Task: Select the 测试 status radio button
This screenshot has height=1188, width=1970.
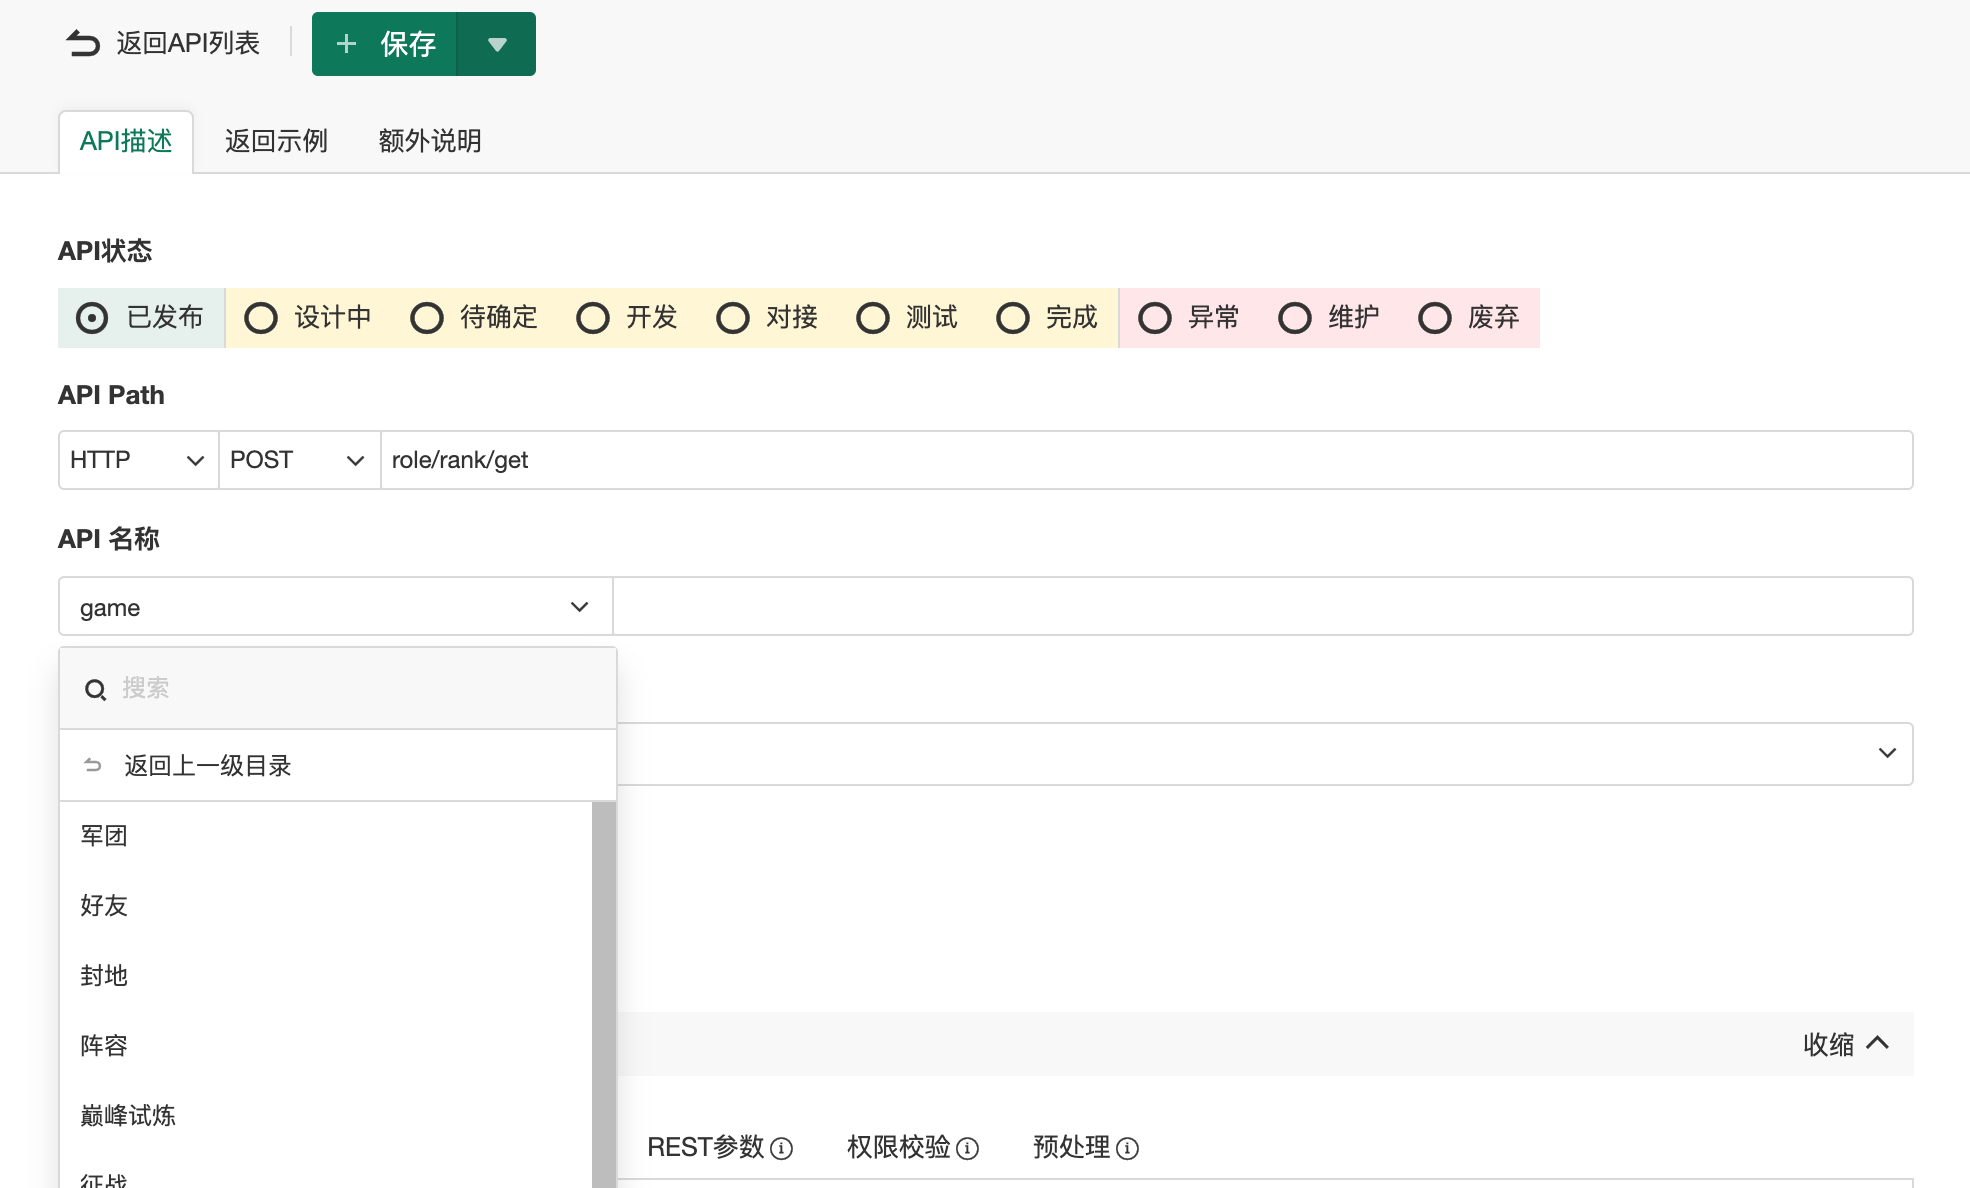Action: coord(873,318)
